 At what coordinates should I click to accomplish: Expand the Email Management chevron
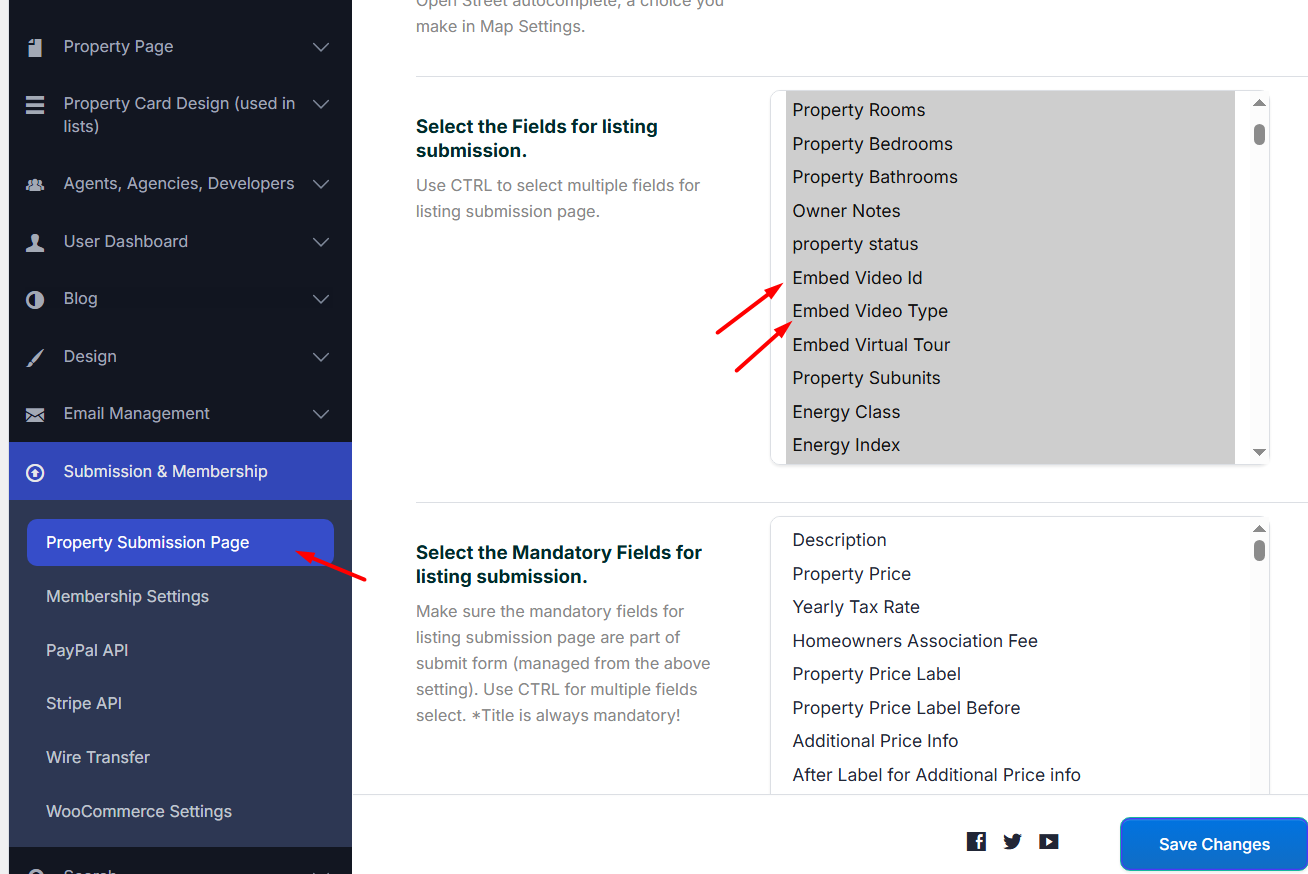pos(321,414)
